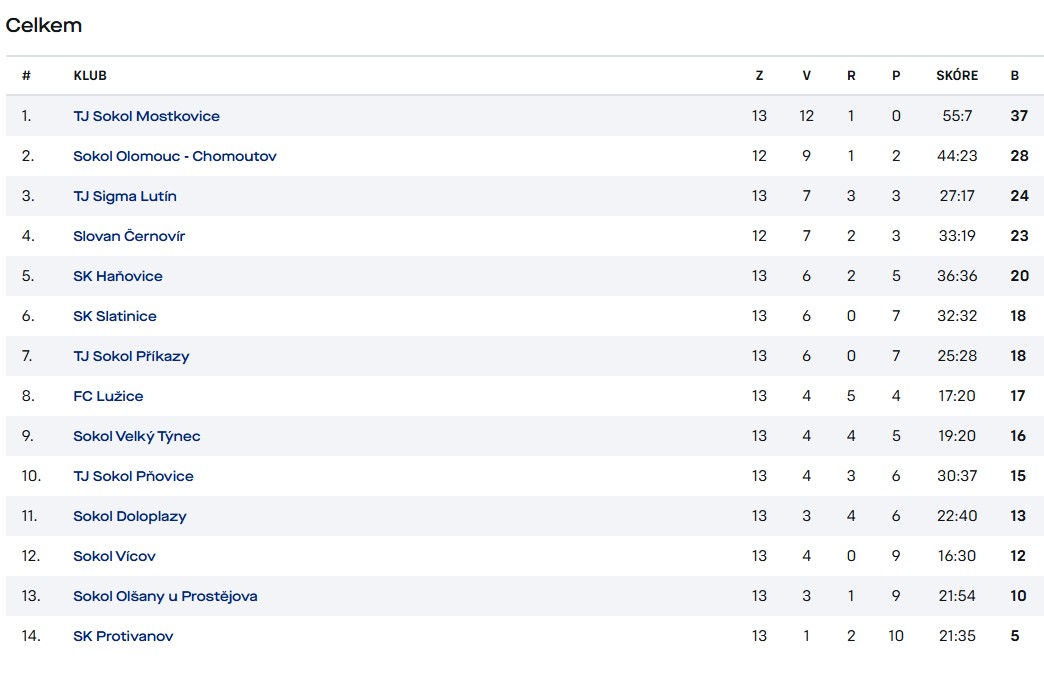Click the SK Slatinice team name
Viewport: 1044px width, 682px height.
pyautogui.click(x=114, y=316)
